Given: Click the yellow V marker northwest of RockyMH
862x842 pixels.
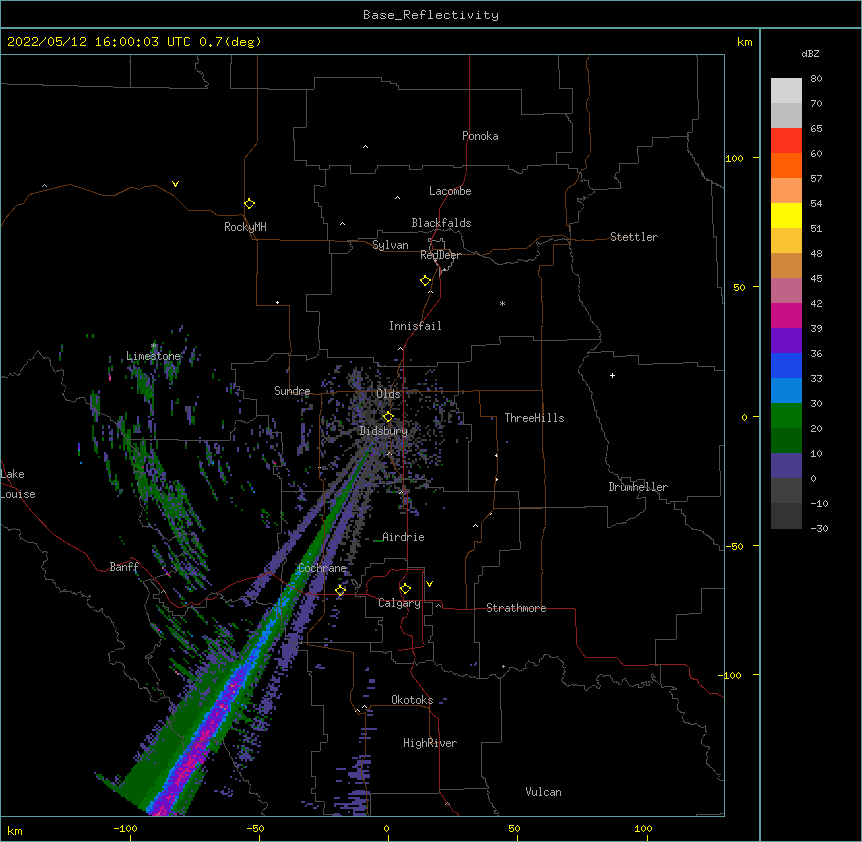Looking at the screenshot, I should point(175,184).
